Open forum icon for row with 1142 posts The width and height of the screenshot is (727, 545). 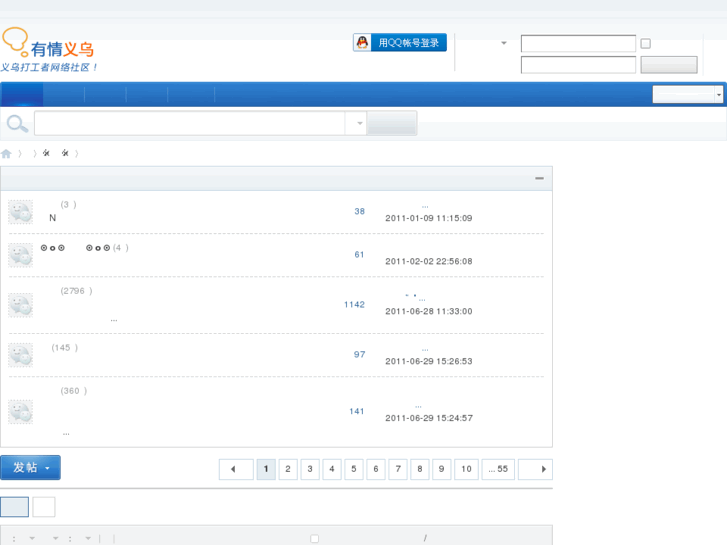coord(20,305)
